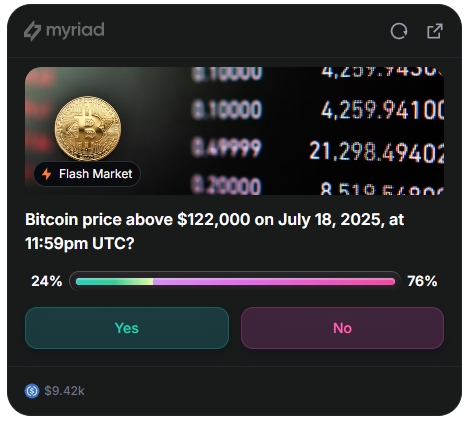Click the blurred 0.20000 figure in the banner
Image resolution: width=472 pixels, height=425 pixels.
[x=226, y=186]
